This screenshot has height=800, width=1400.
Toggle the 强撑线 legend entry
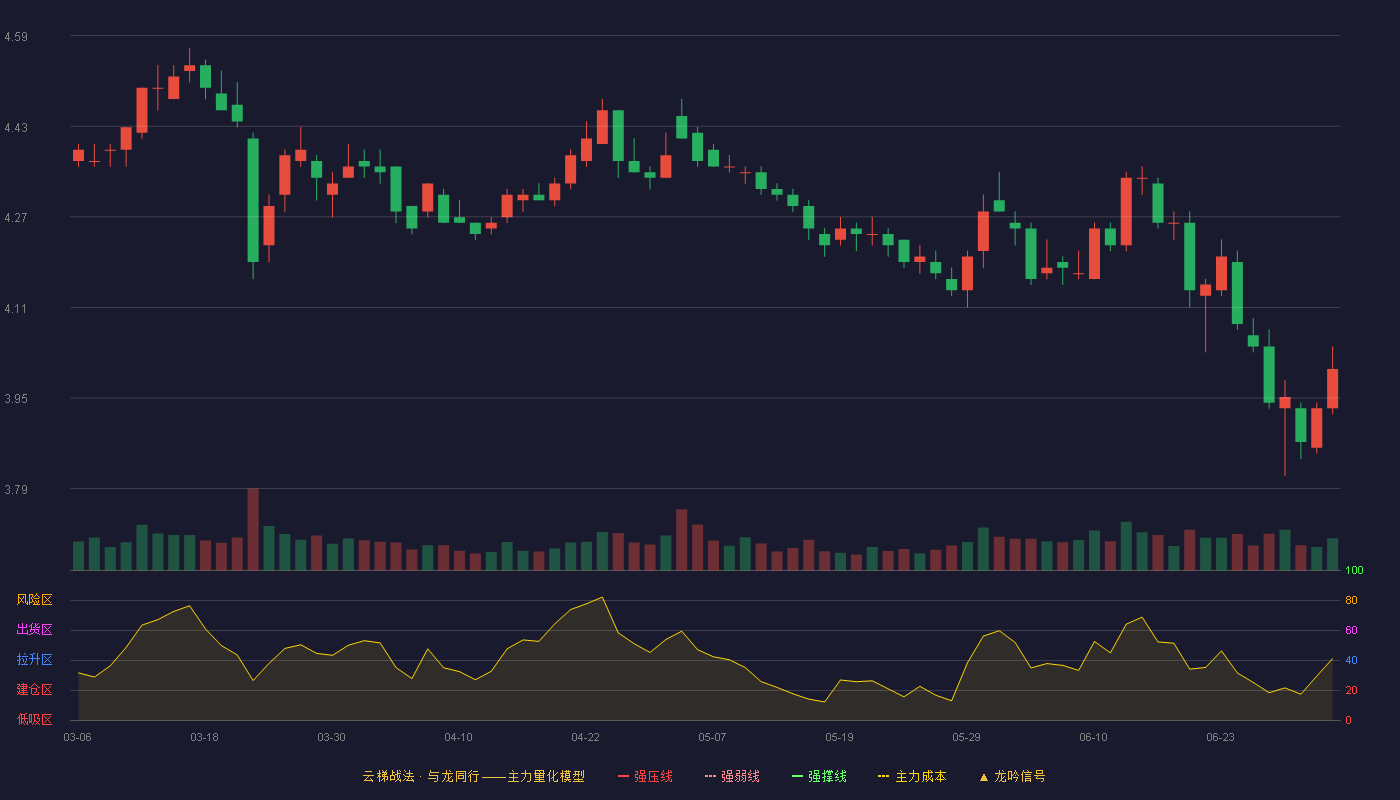[x=819, y=776]
